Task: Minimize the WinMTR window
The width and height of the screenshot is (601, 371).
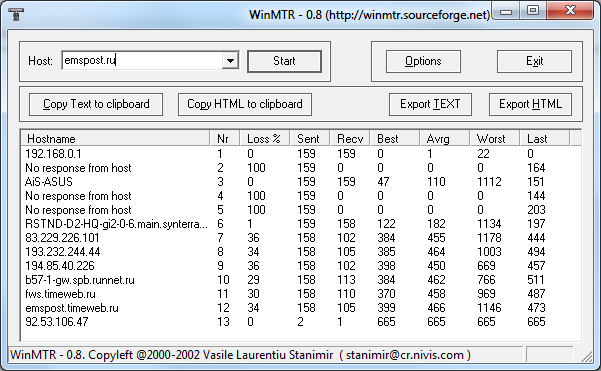Action: tap(506, 12)
